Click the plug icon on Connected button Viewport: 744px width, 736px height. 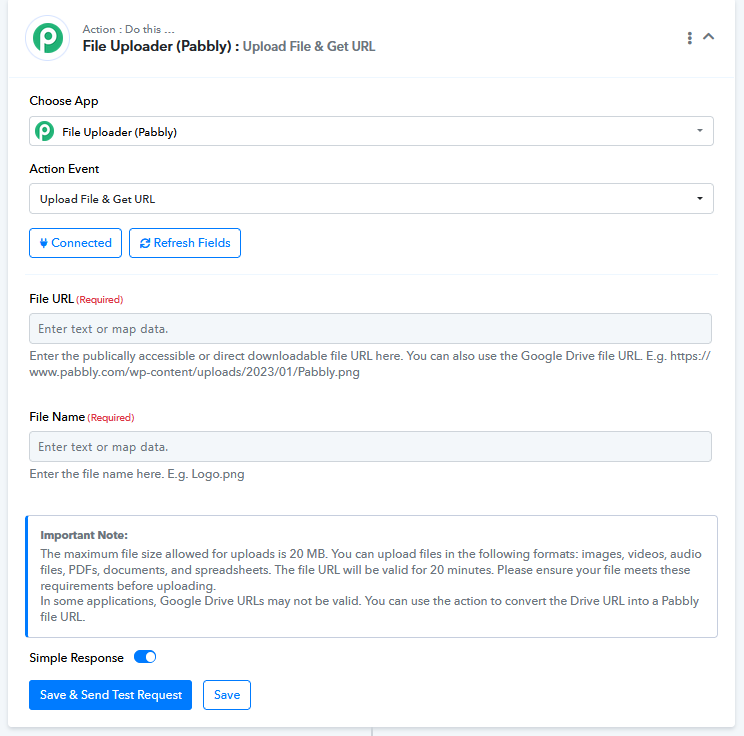coord(44,243)
